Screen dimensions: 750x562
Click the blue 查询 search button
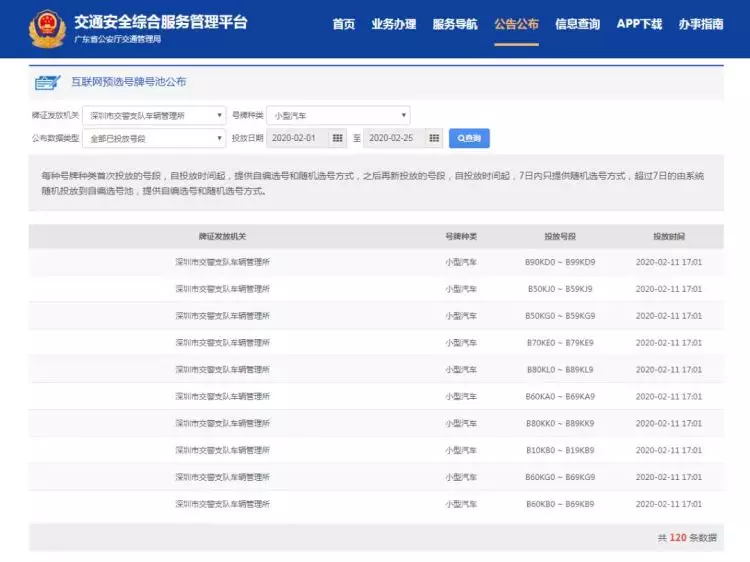click(469, 138)
